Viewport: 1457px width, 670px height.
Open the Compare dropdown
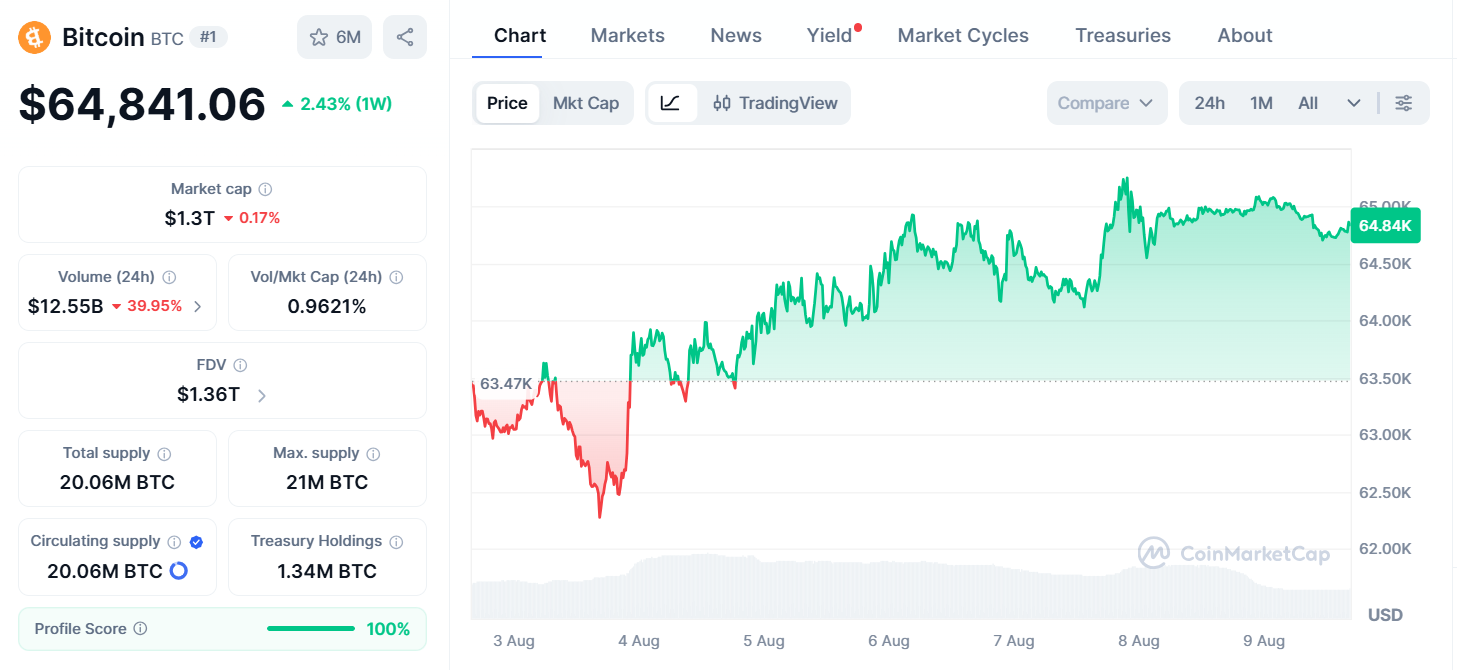(x=1107, y=103)
